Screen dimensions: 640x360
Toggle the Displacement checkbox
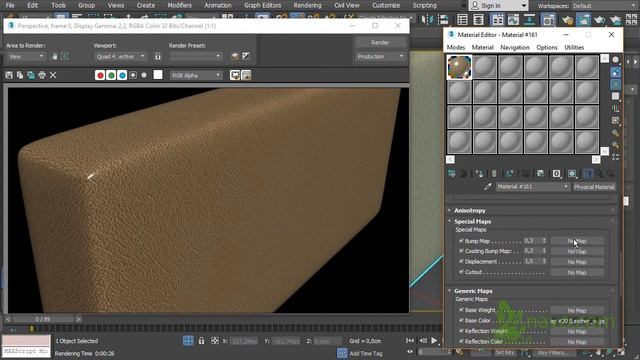(461, 261)
